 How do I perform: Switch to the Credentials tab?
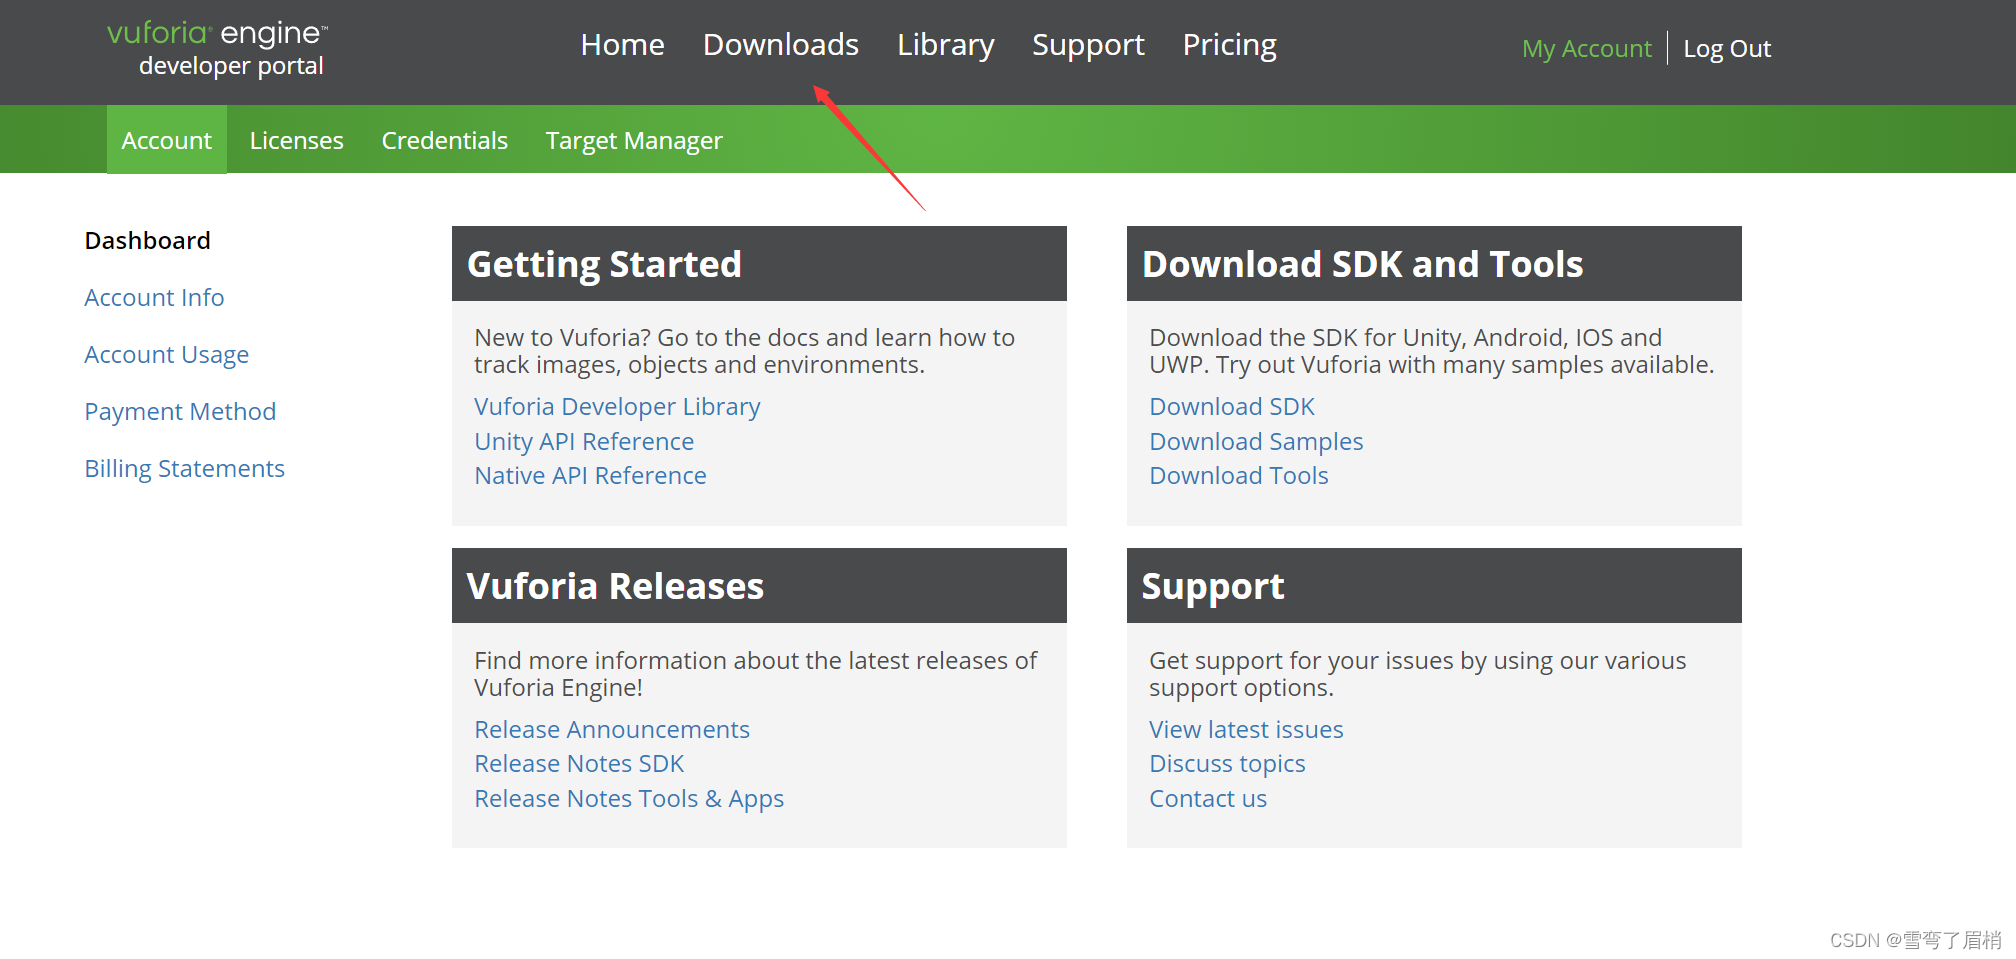[444, 140]
